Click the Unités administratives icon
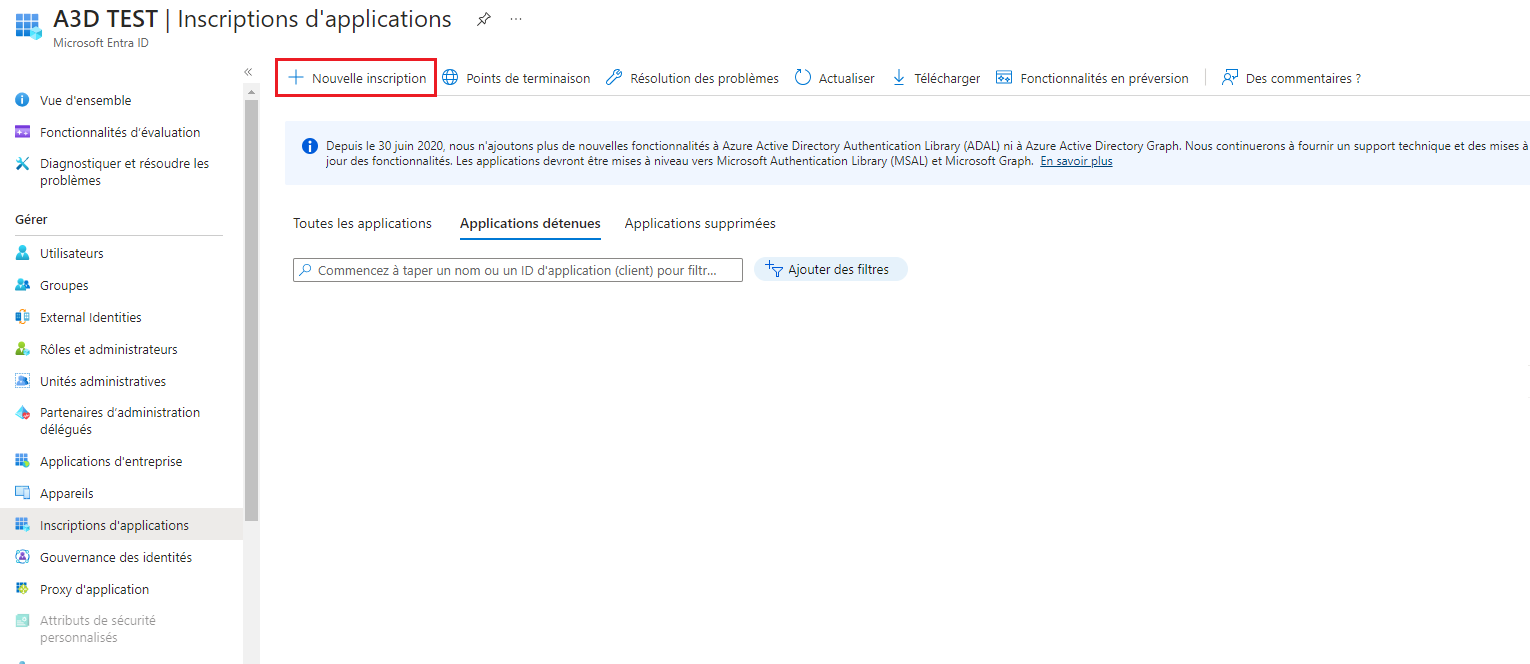This screenshot has width=1530, height=664. pos(22,381)
